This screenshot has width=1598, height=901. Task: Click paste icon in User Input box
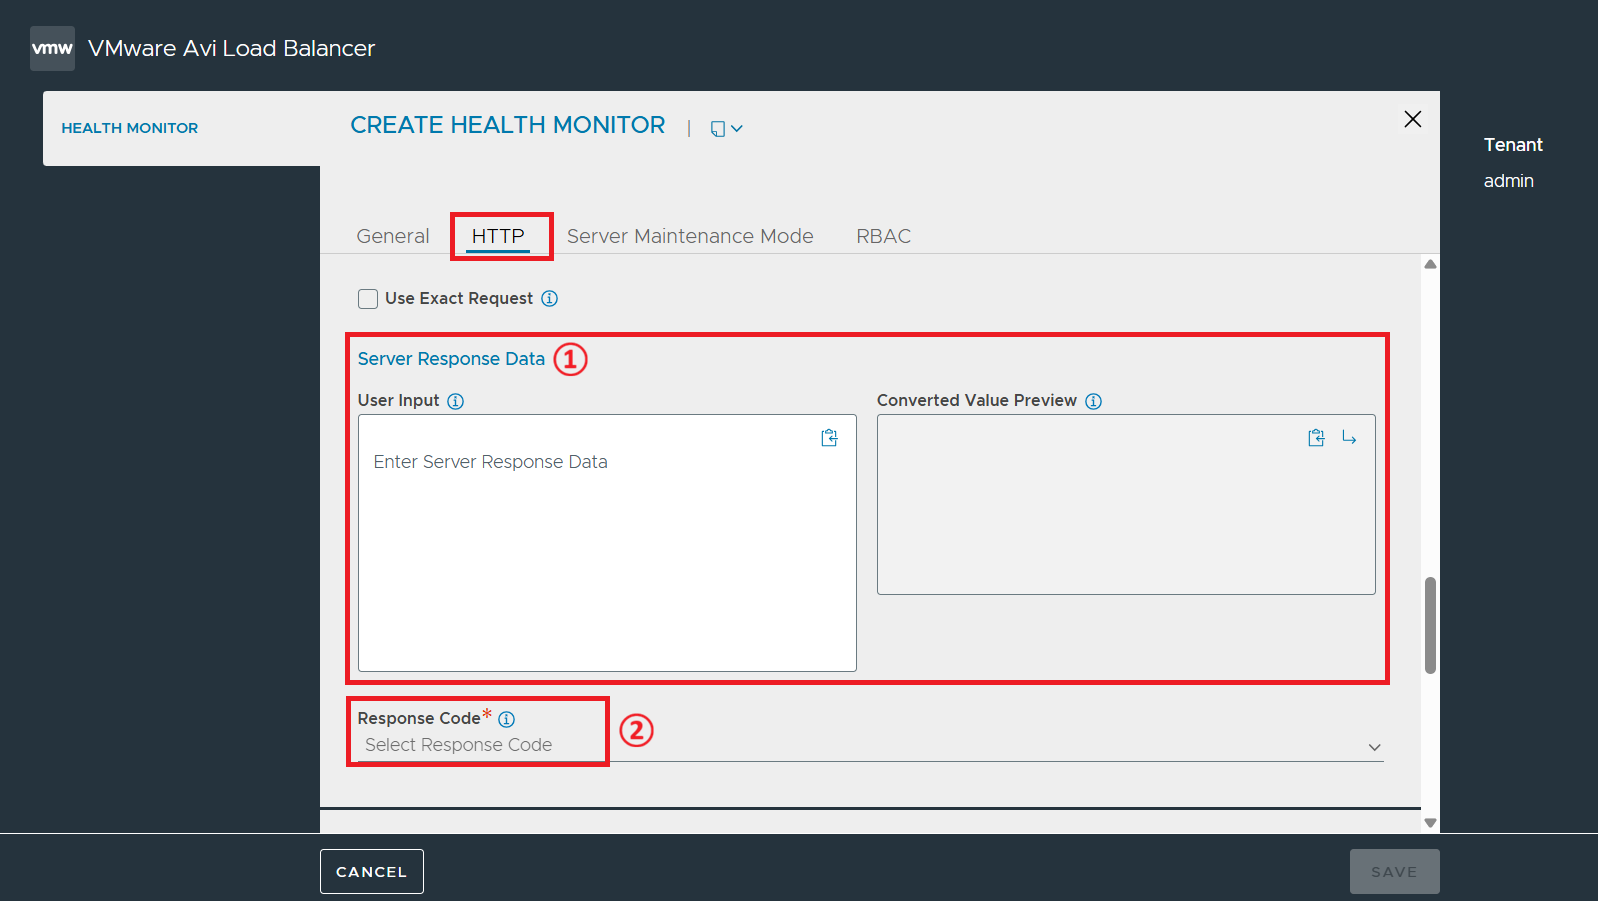click(x=829, y=438)
